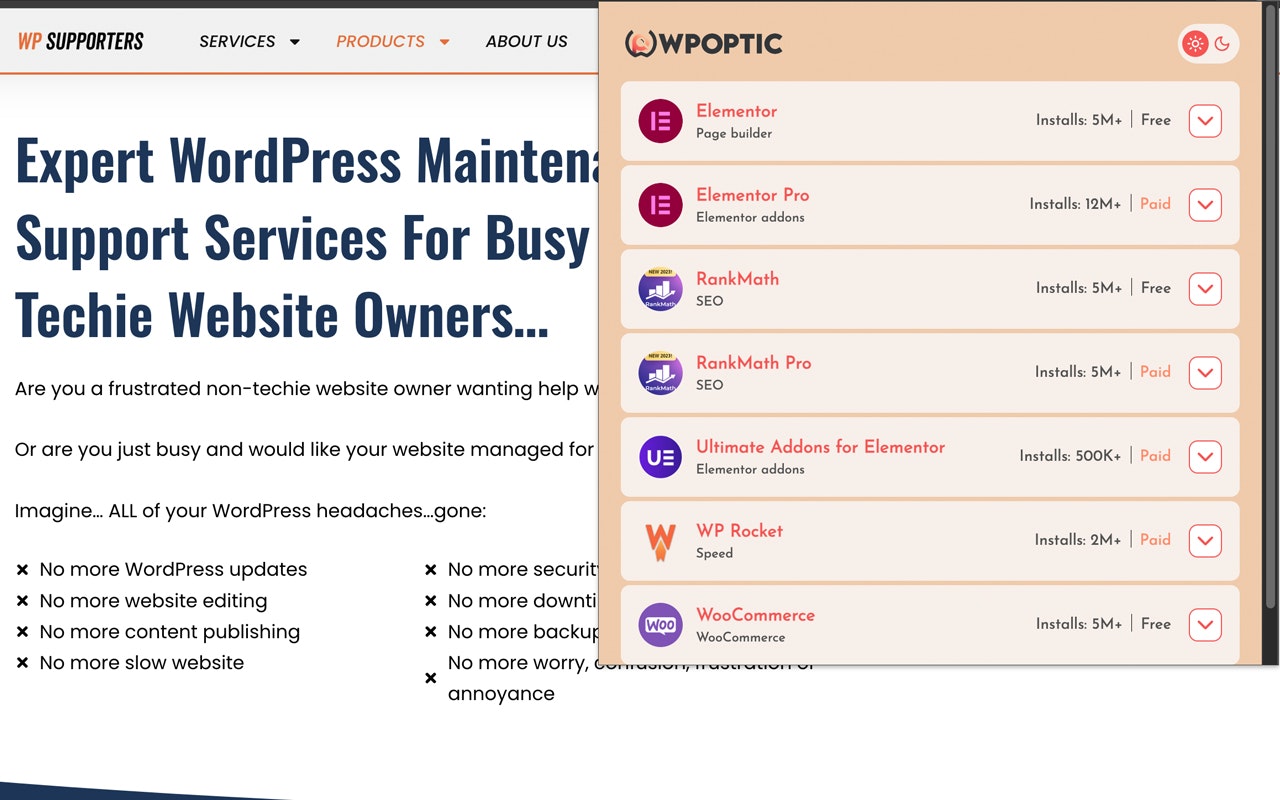Click 'No more WordPress updates' text
Viewport: 1280px width, 800px height.
[173, 569]
